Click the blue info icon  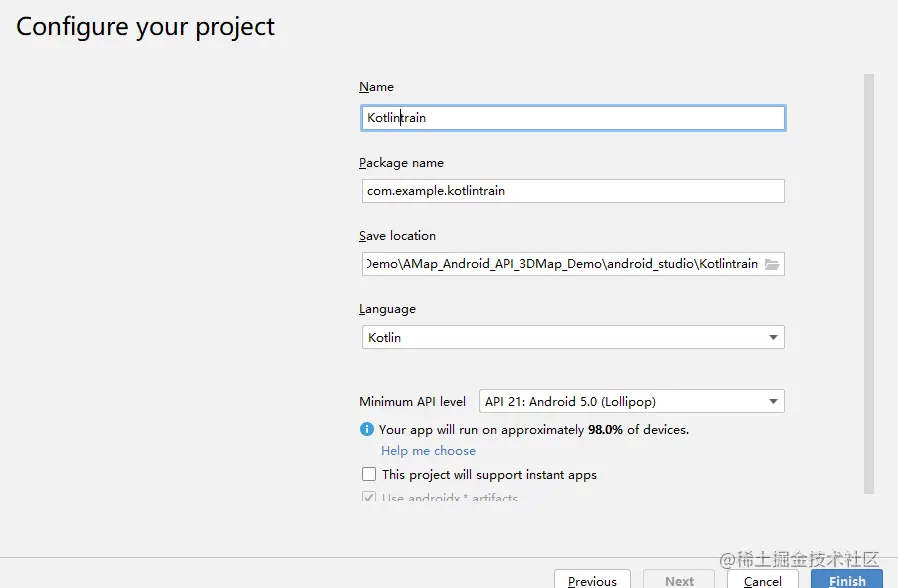[x=367, y=430]
